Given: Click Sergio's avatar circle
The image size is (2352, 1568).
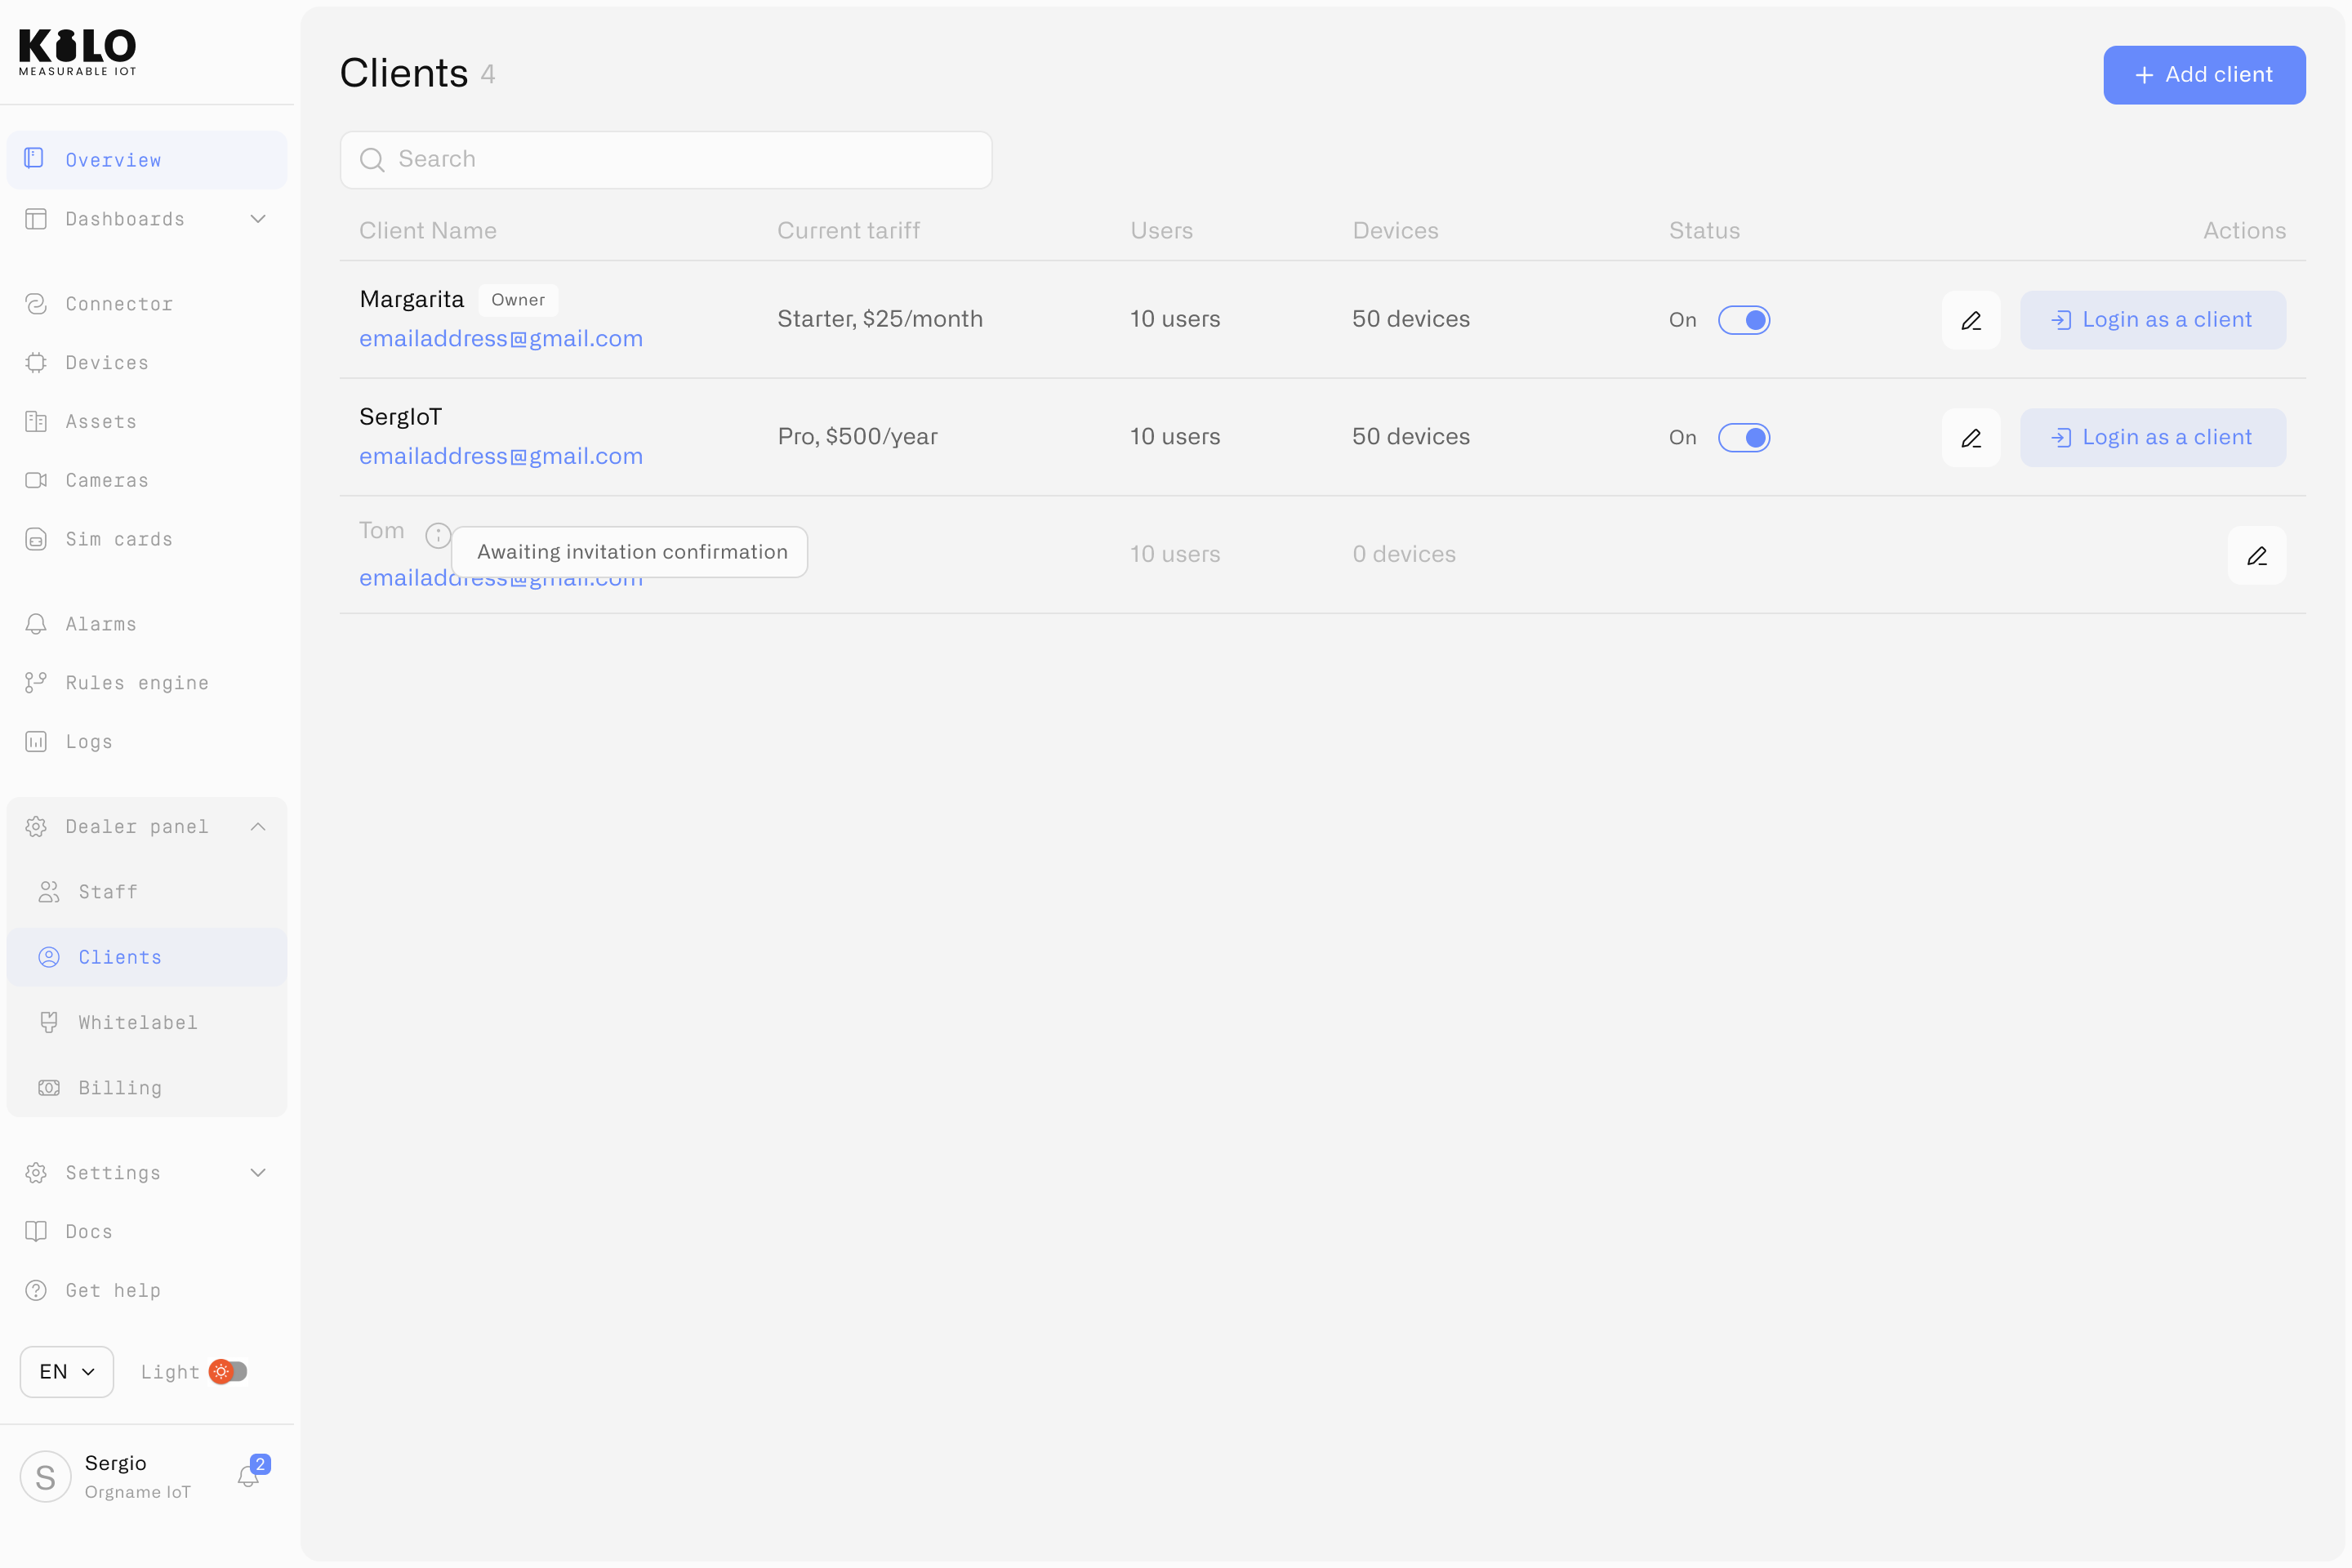Looking at the screenshot, I should pos(46,1477).
